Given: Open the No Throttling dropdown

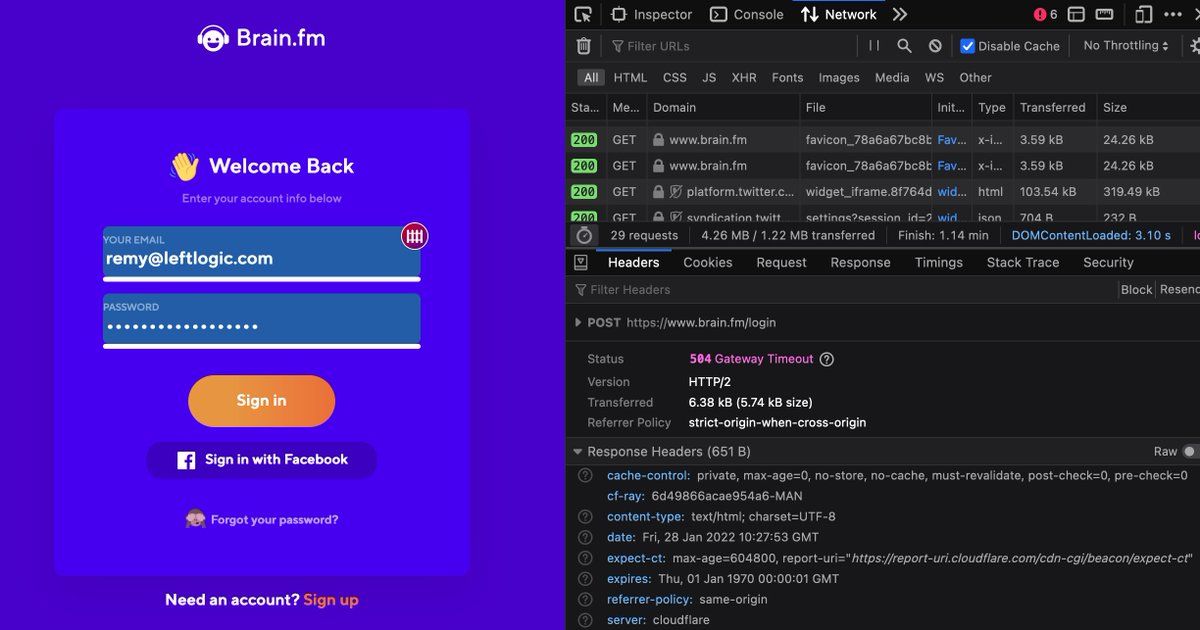Looking at the screenshot, I should click(1126, 46).
